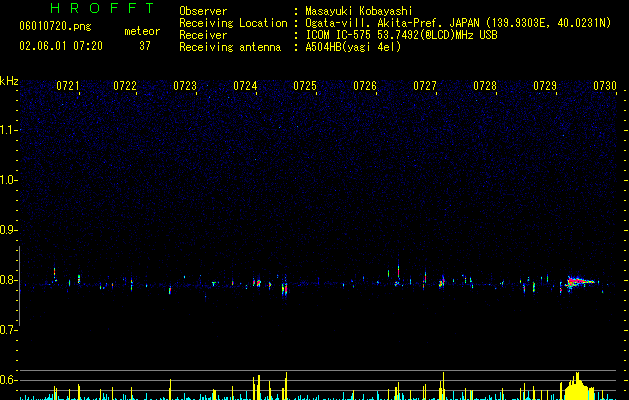Screen dimensions: 629x400
Task: Click the 0723 time marker
Action: (185, 86)
